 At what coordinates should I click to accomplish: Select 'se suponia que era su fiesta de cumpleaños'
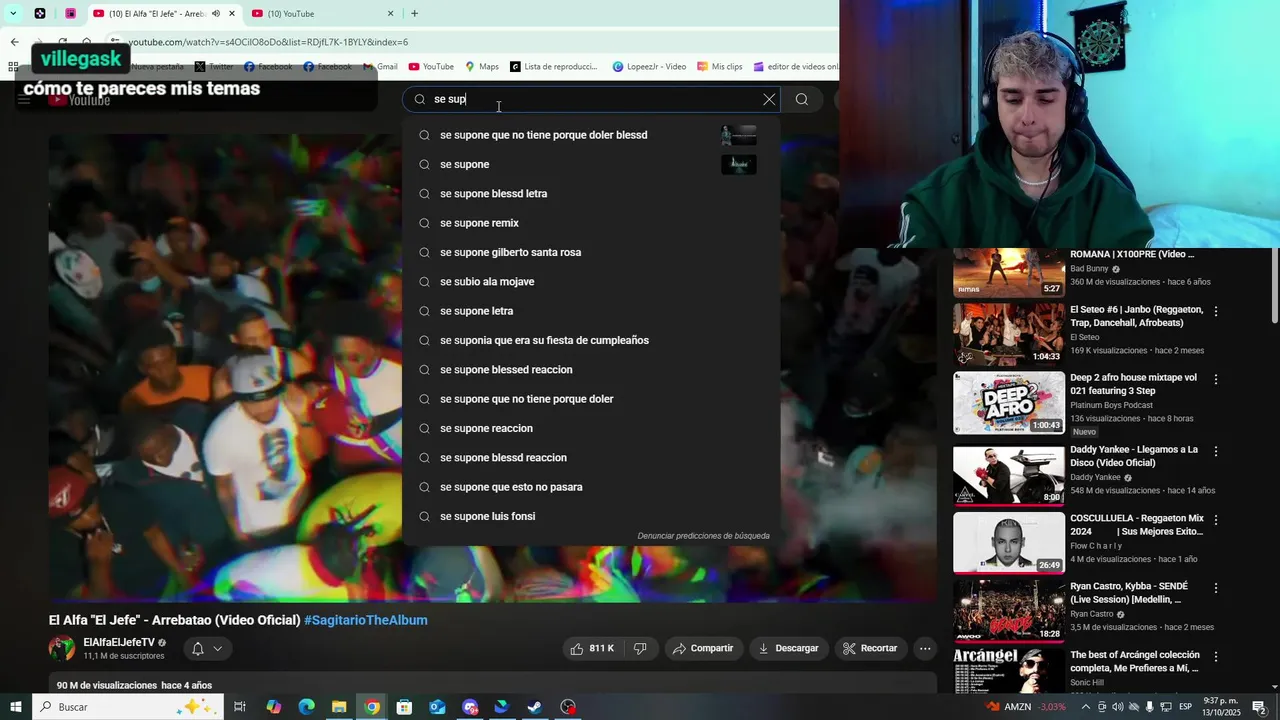(x=591, y=340)
